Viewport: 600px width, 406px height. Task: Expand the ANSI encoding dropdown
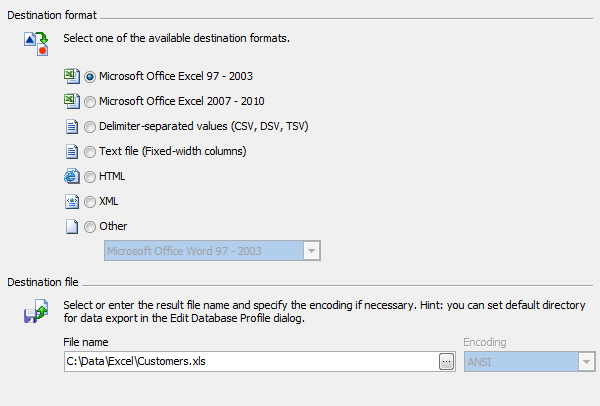point(530,362)
